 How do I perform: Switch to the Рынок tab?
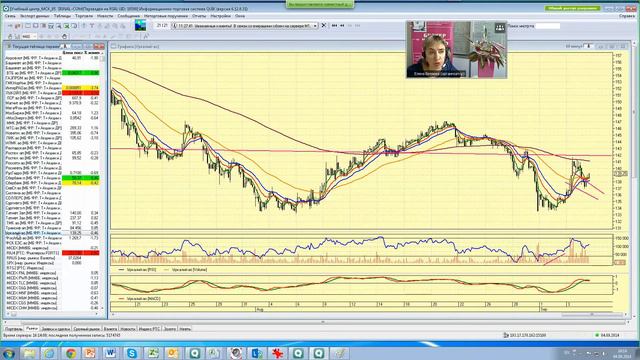pyautogui.click(x=31, y=328)
